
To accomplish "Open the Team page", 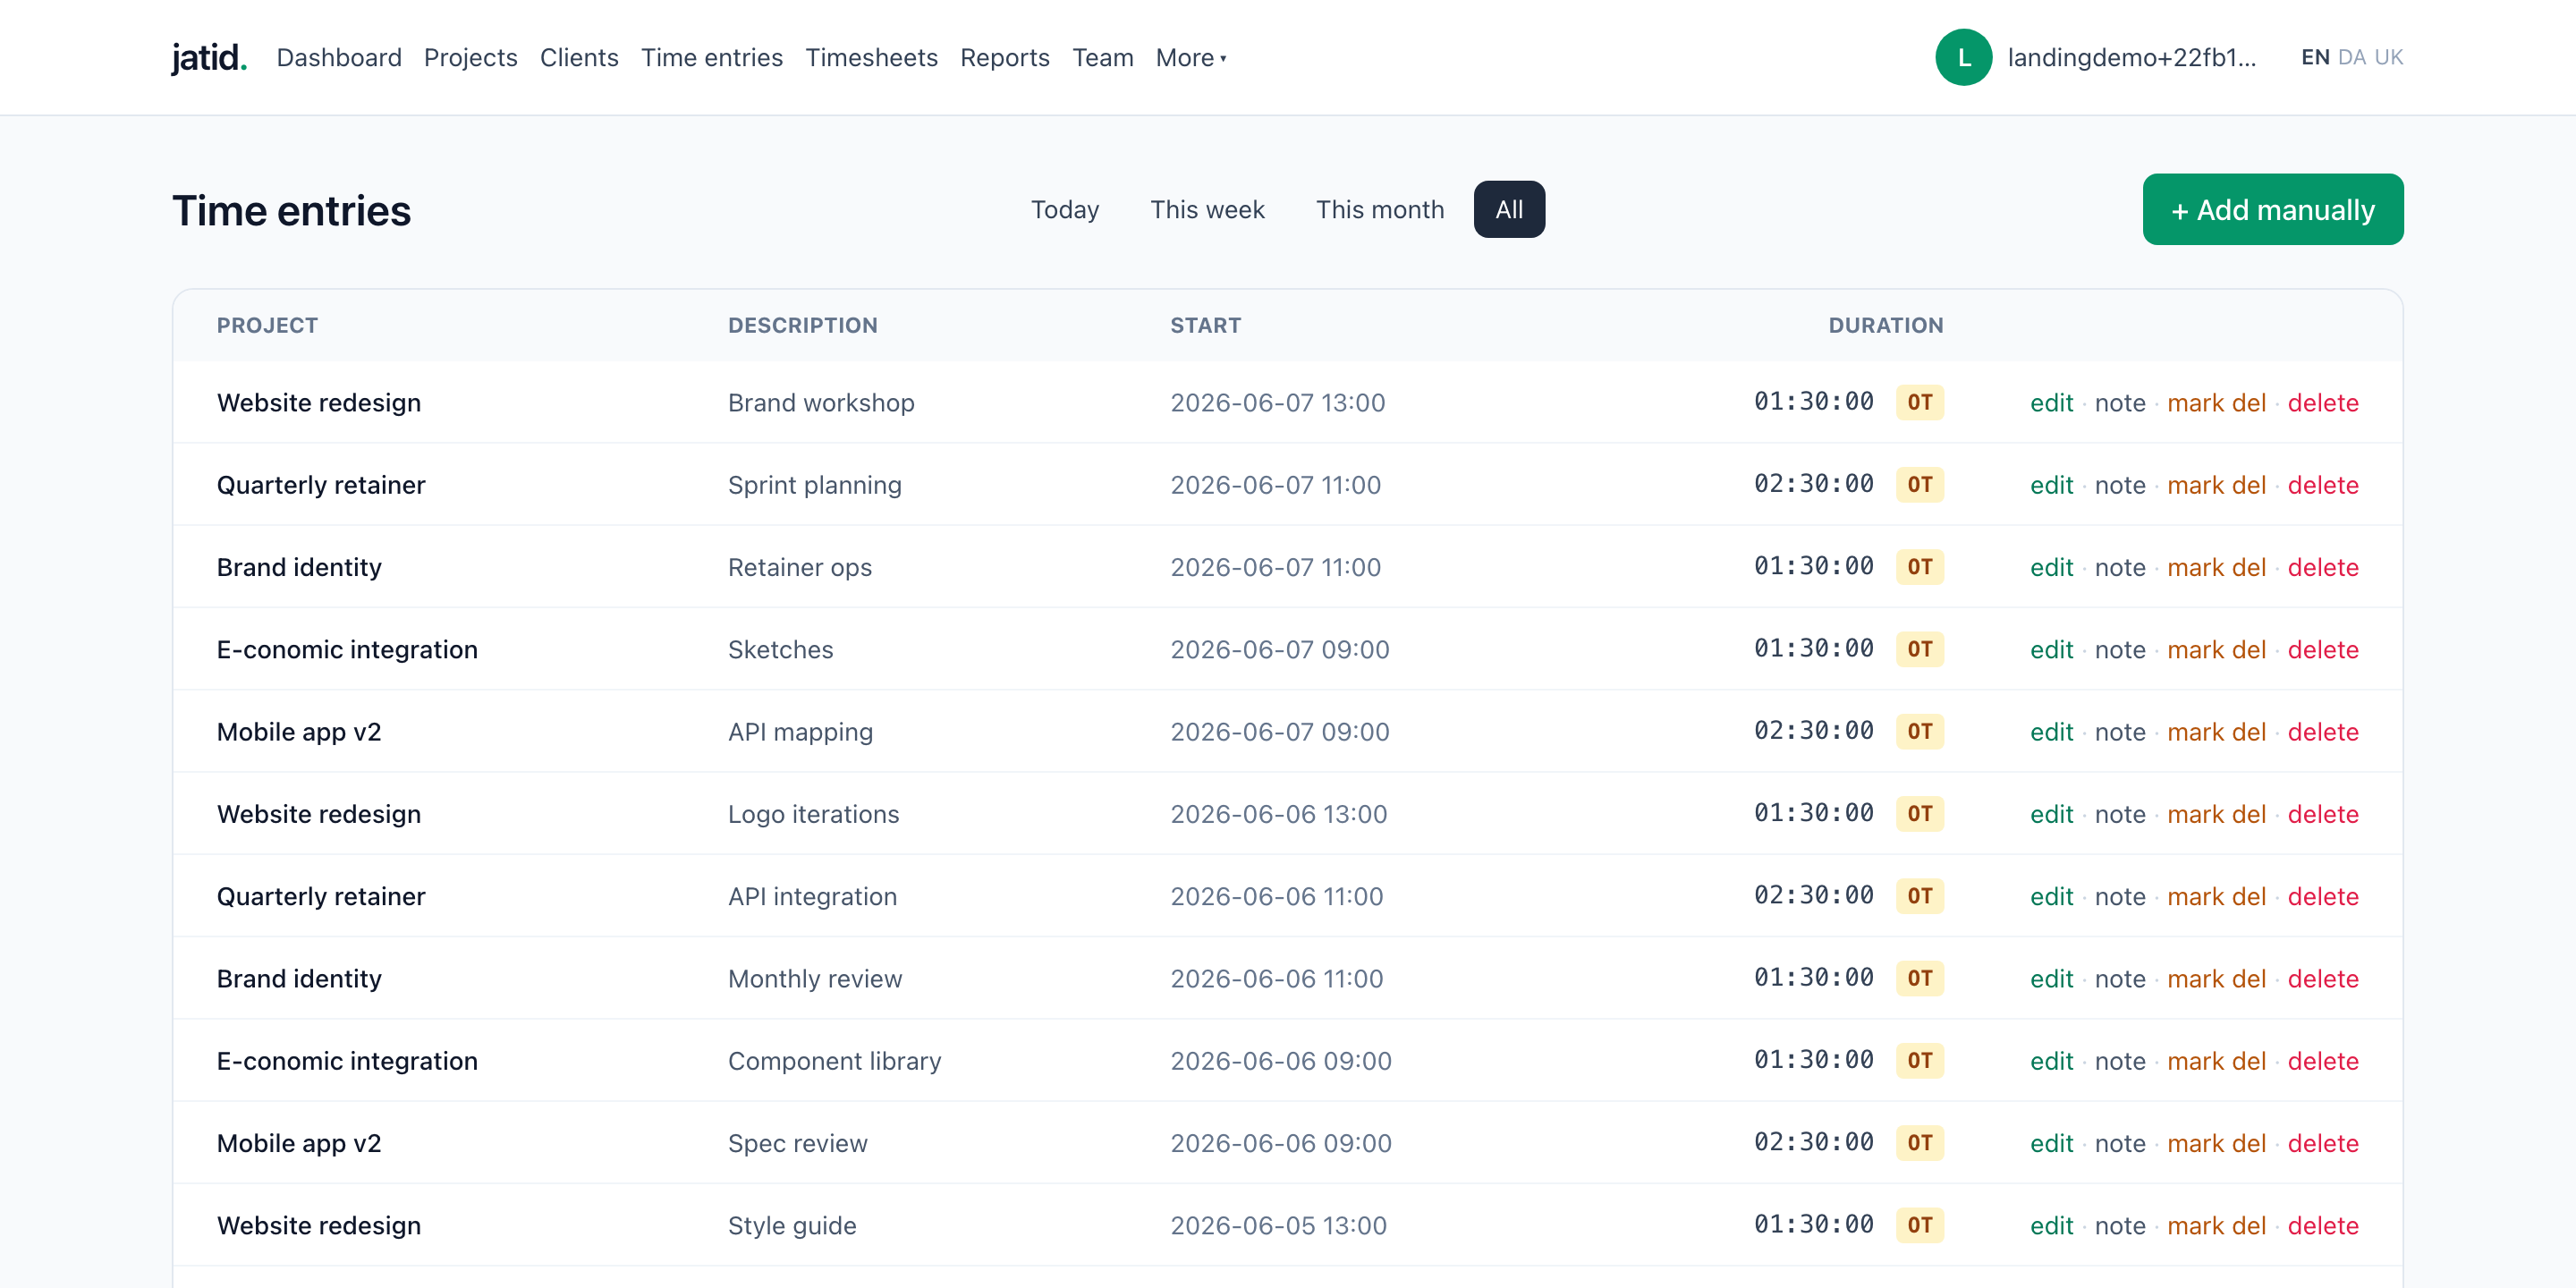I will tap(1103, 58).
